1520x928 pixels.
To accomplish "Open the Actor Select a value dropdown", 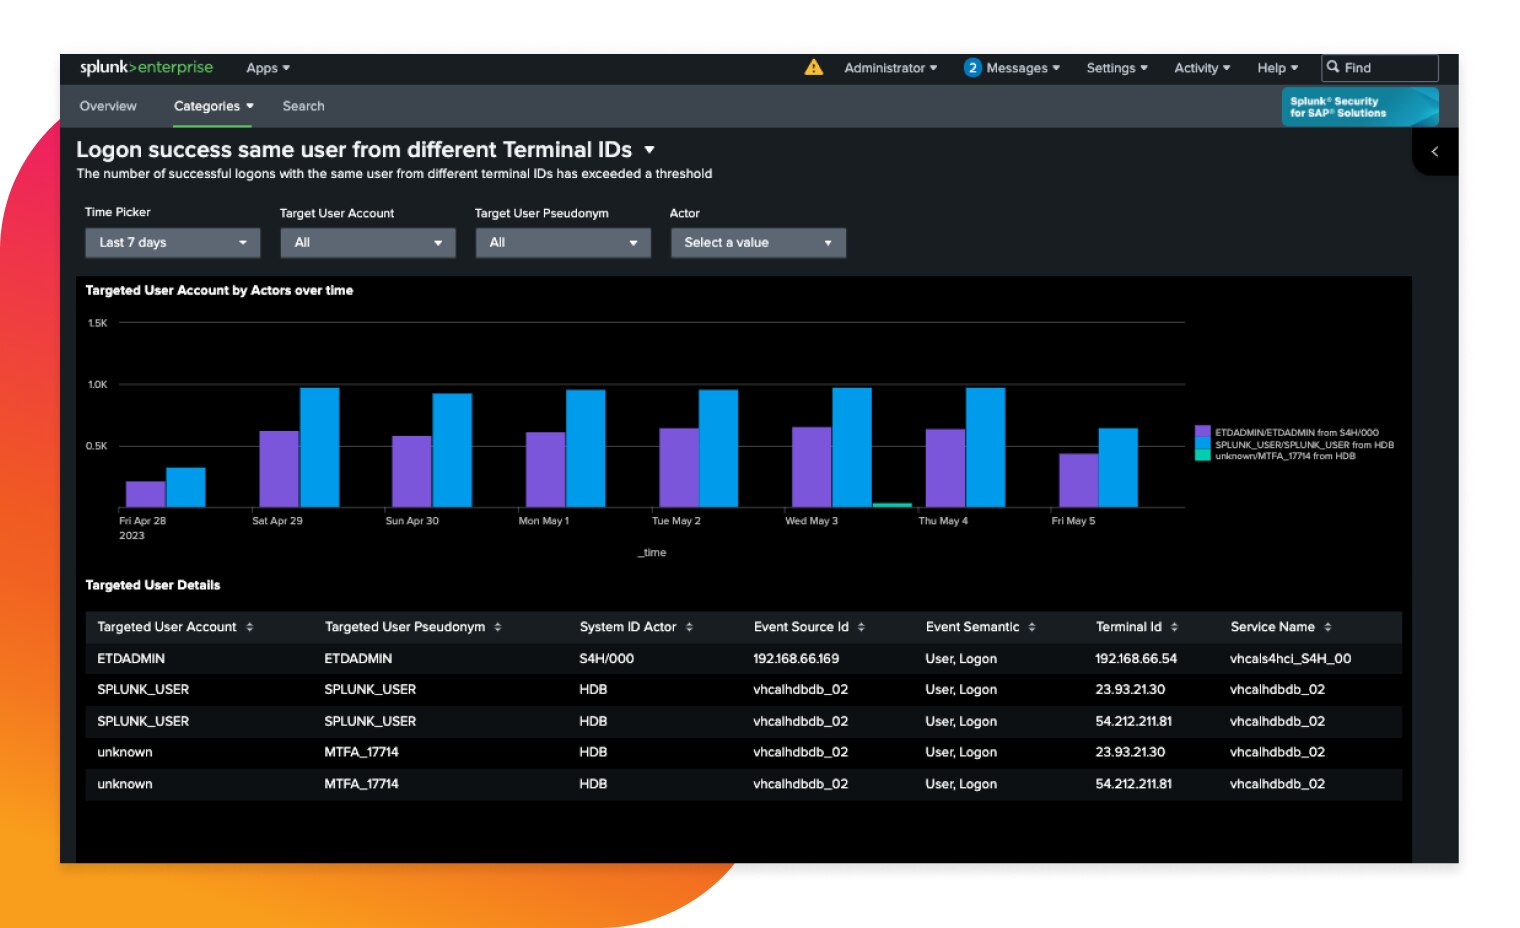I will pyautogui.click(x=757, y=242).
